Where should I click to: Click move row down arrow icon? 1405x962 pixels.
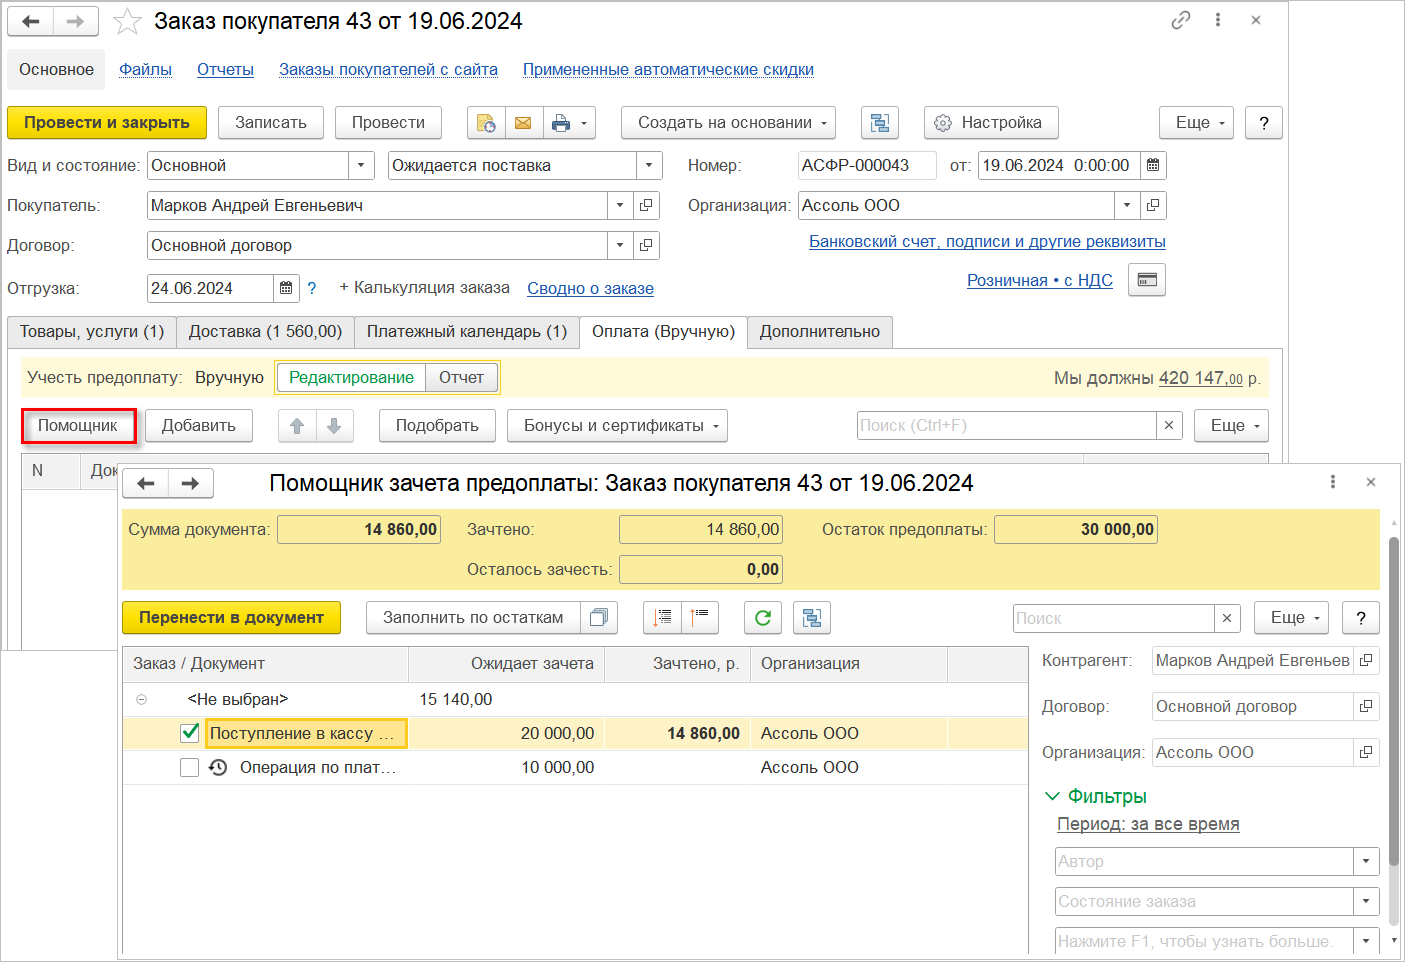pos(334,426)
